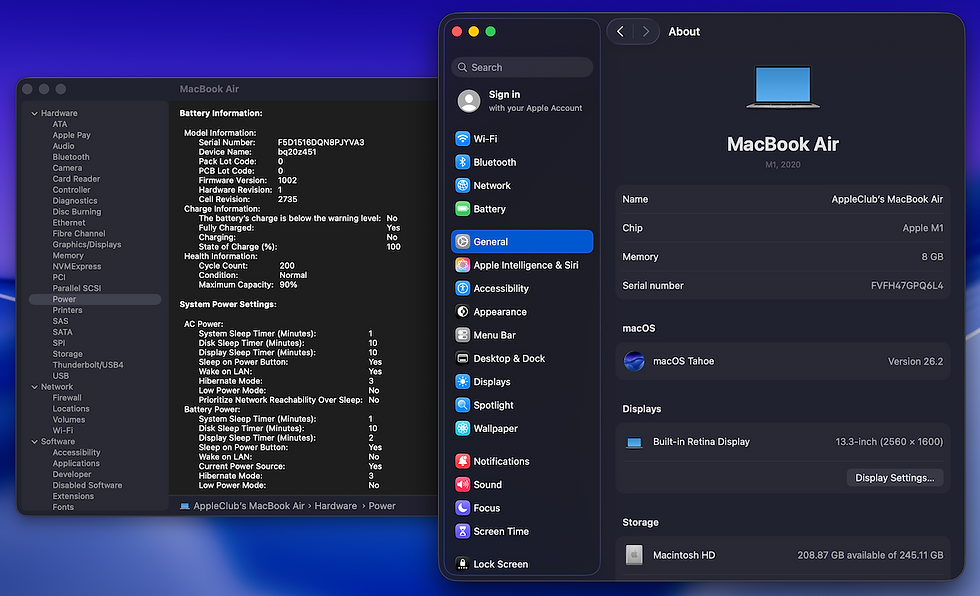The width and height of the screenshot is (980, 596).
Task: Click the battery serial F5D1516DQN8PJYVA3
Action: (321, 142)
